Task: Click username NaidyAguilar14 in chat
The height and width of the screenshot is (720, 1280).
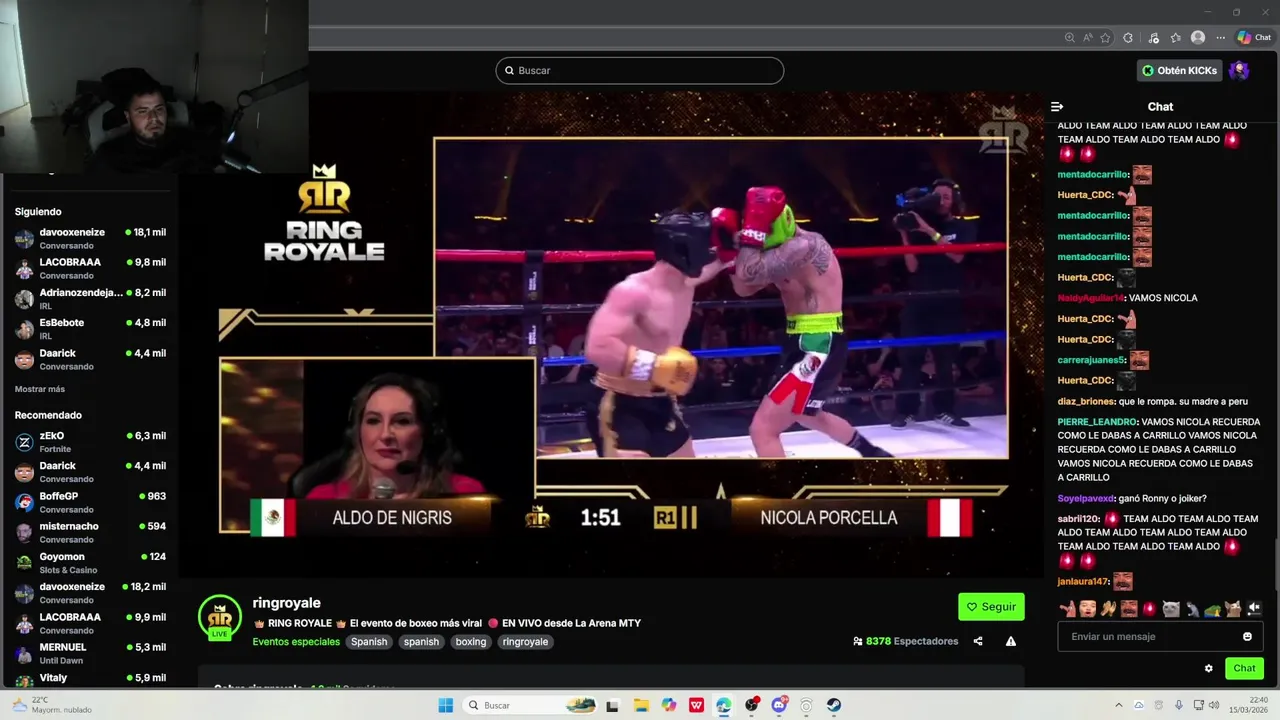Action: coord(1091,298)
